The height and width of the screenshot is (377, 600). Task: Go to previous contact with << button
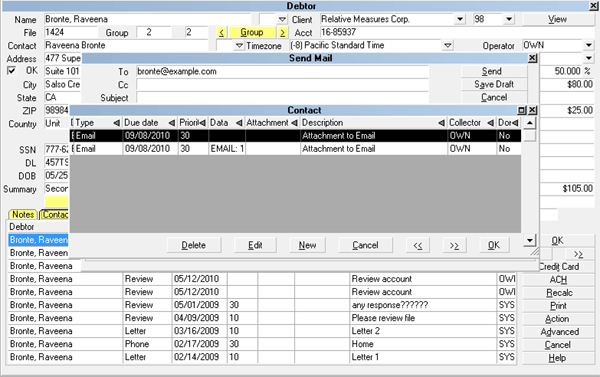click(x=417, y=245)
